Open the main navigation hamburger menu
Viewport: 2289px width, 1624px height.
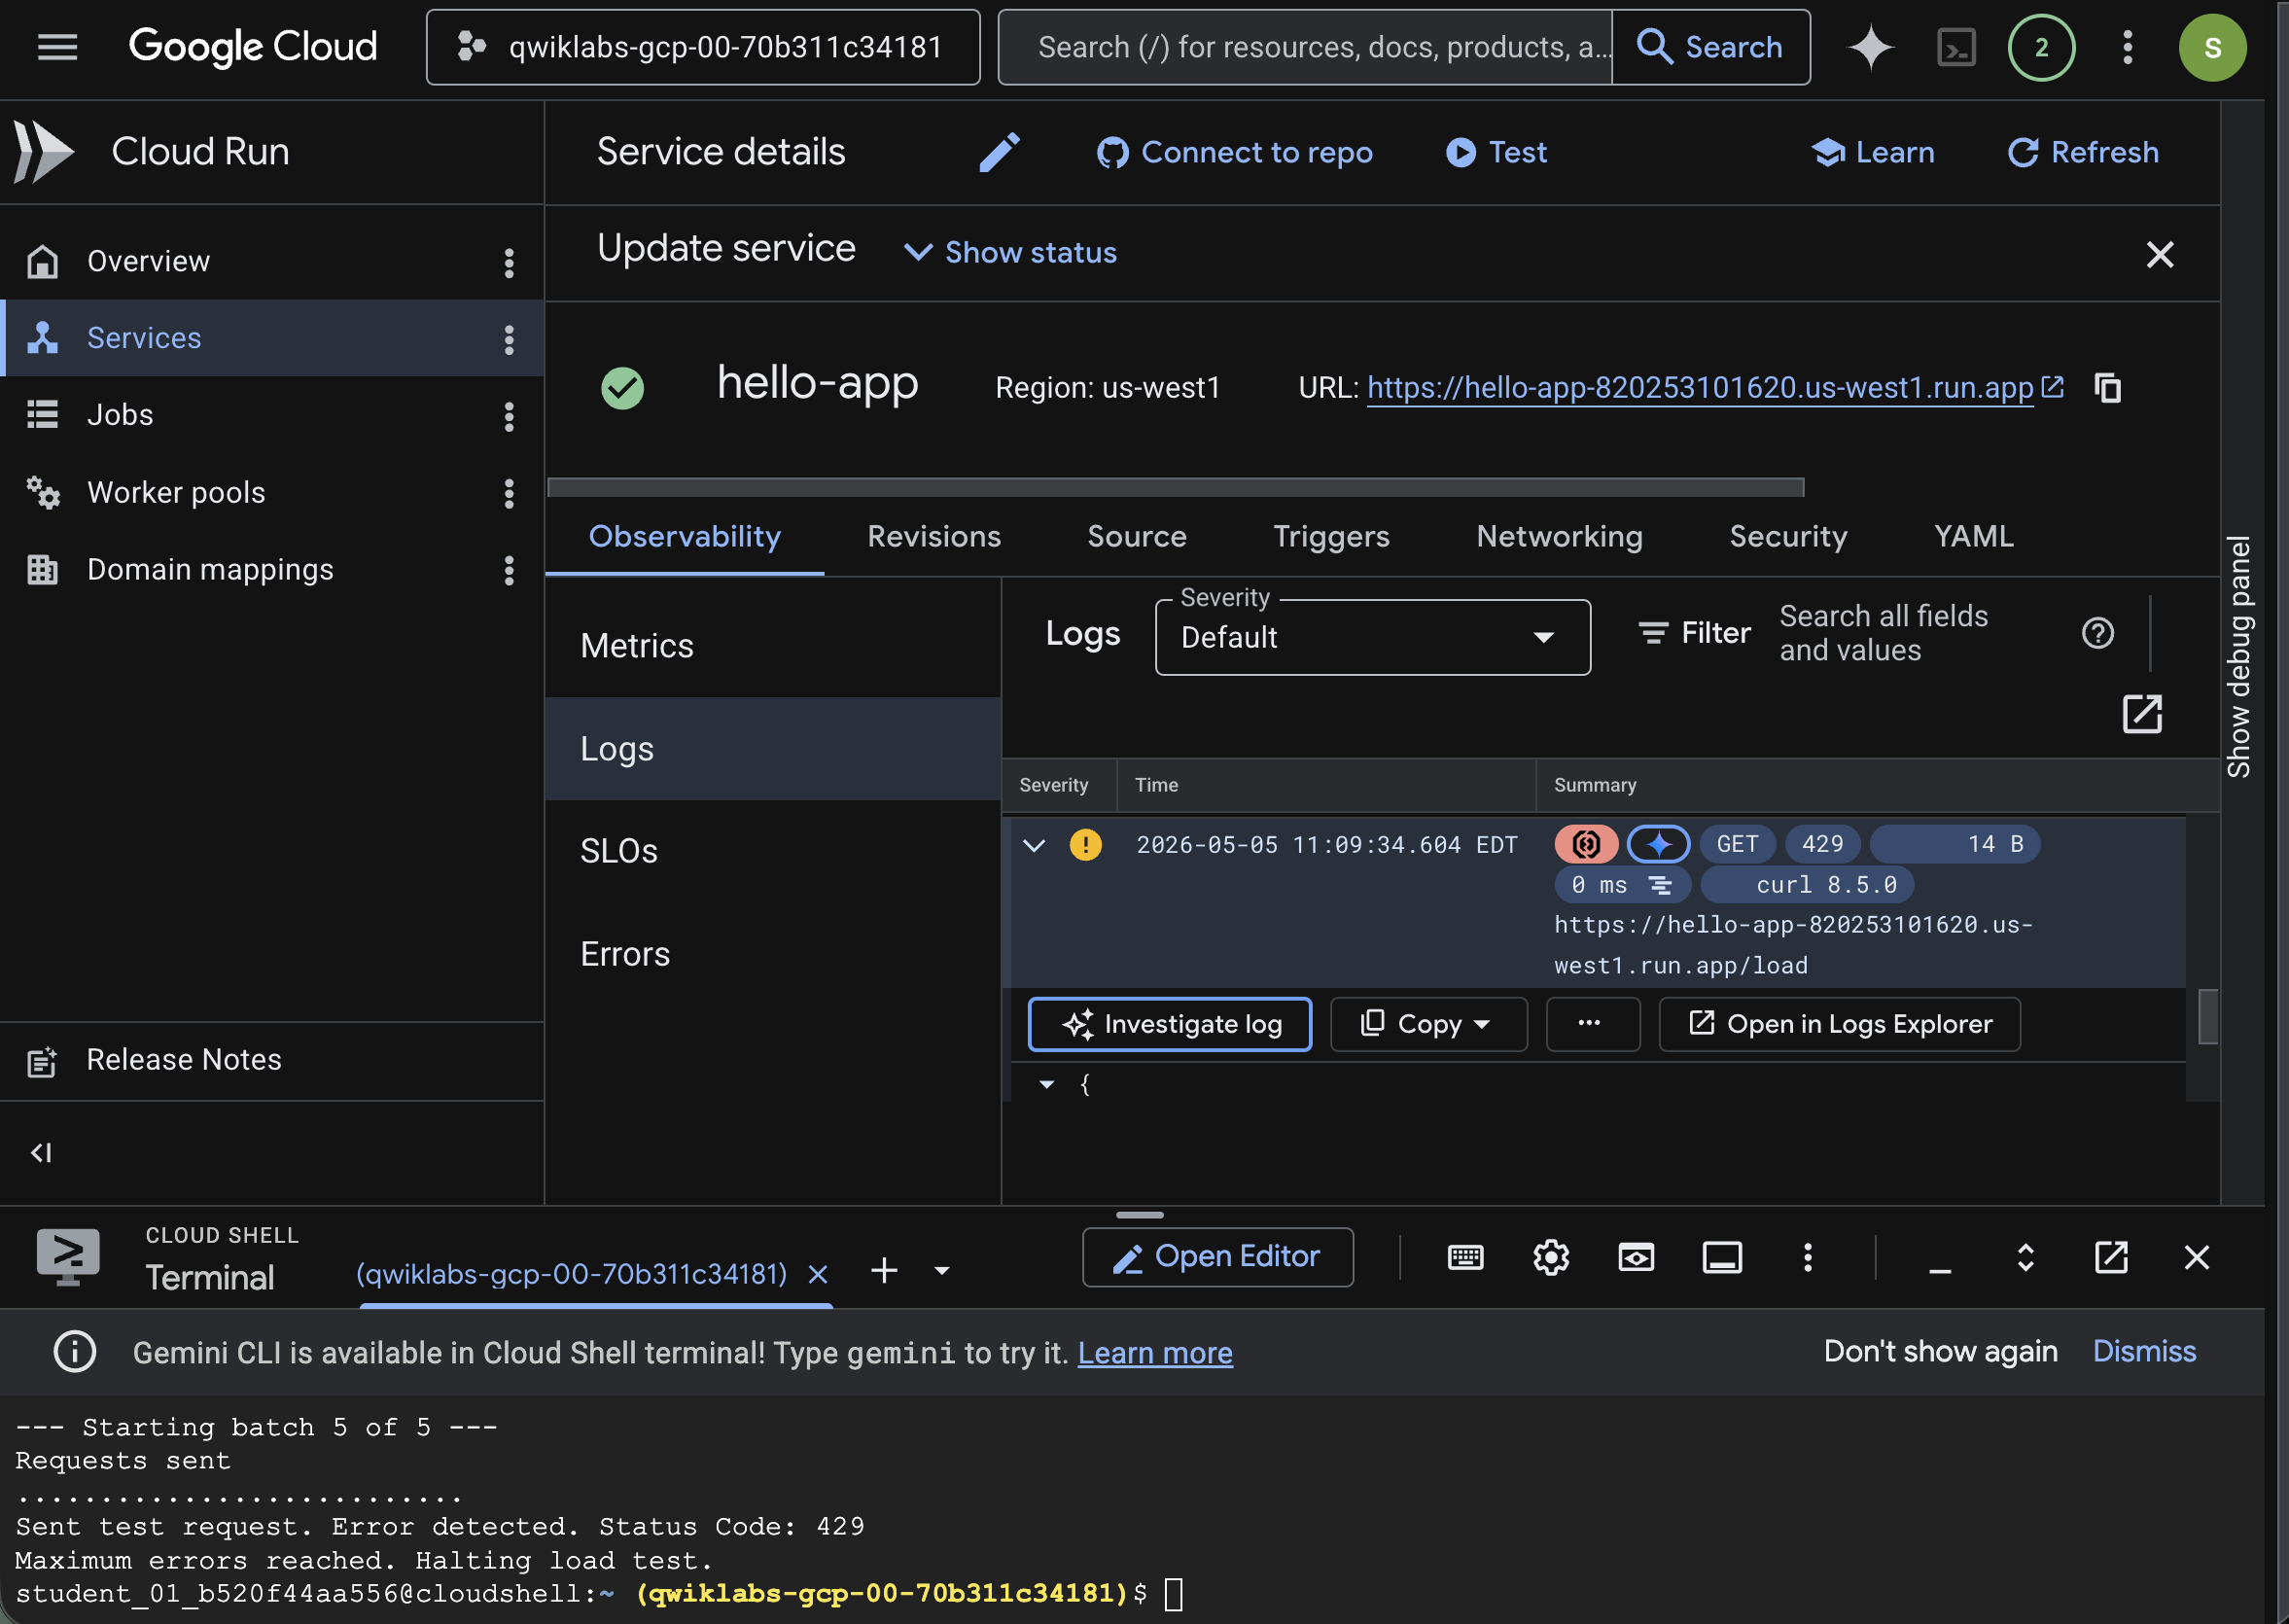point(57,47)
